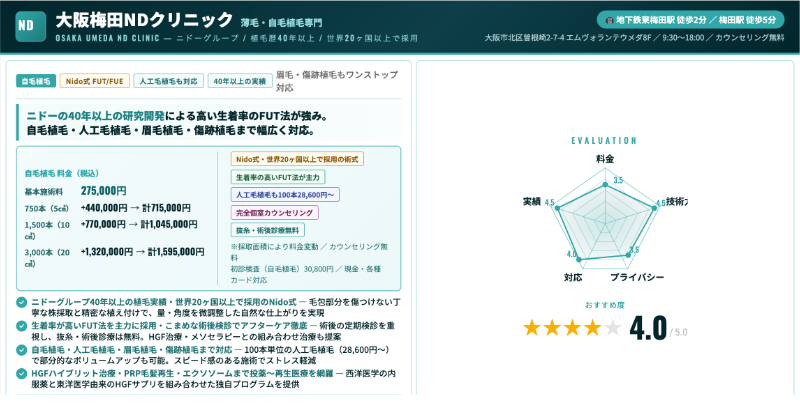Screen dimensions: 800x418
Task: Select the Nido式 FUT/FUE tag
Action: pos(92,81)
